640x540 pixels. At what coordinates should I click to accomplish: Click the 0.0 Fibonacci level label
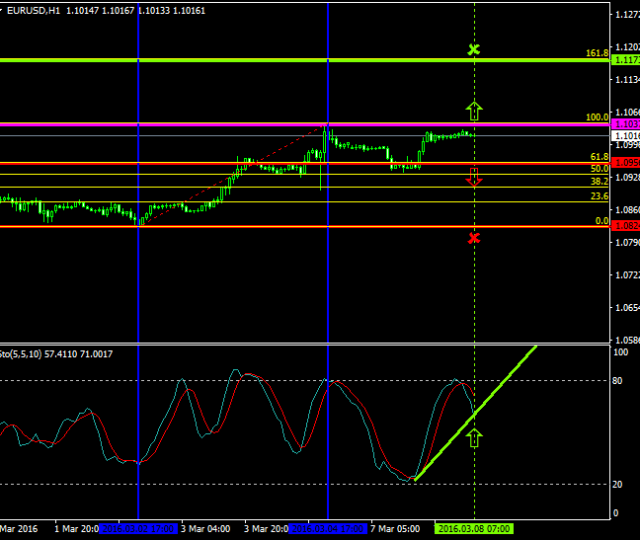point(601,221)
